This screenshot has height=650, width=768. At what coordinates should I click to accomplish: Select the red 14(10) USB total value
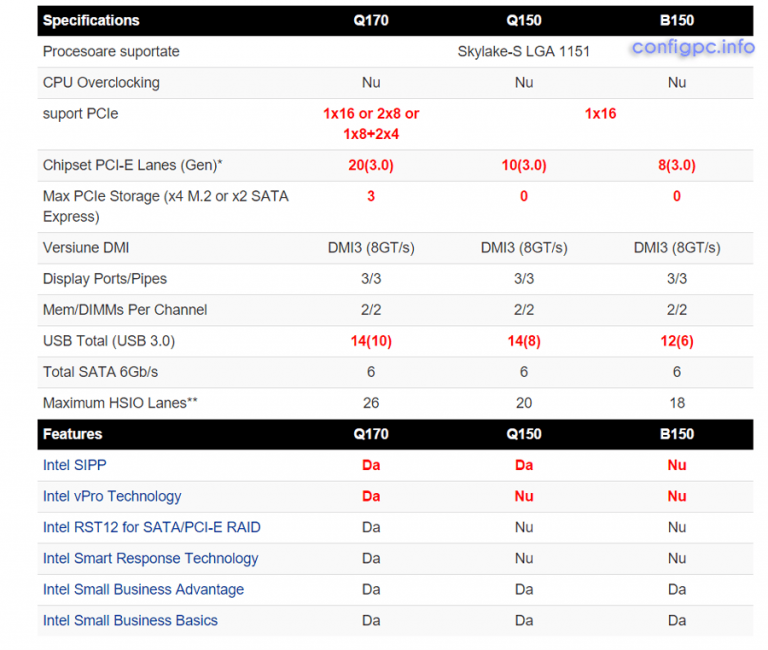(371, 341)
